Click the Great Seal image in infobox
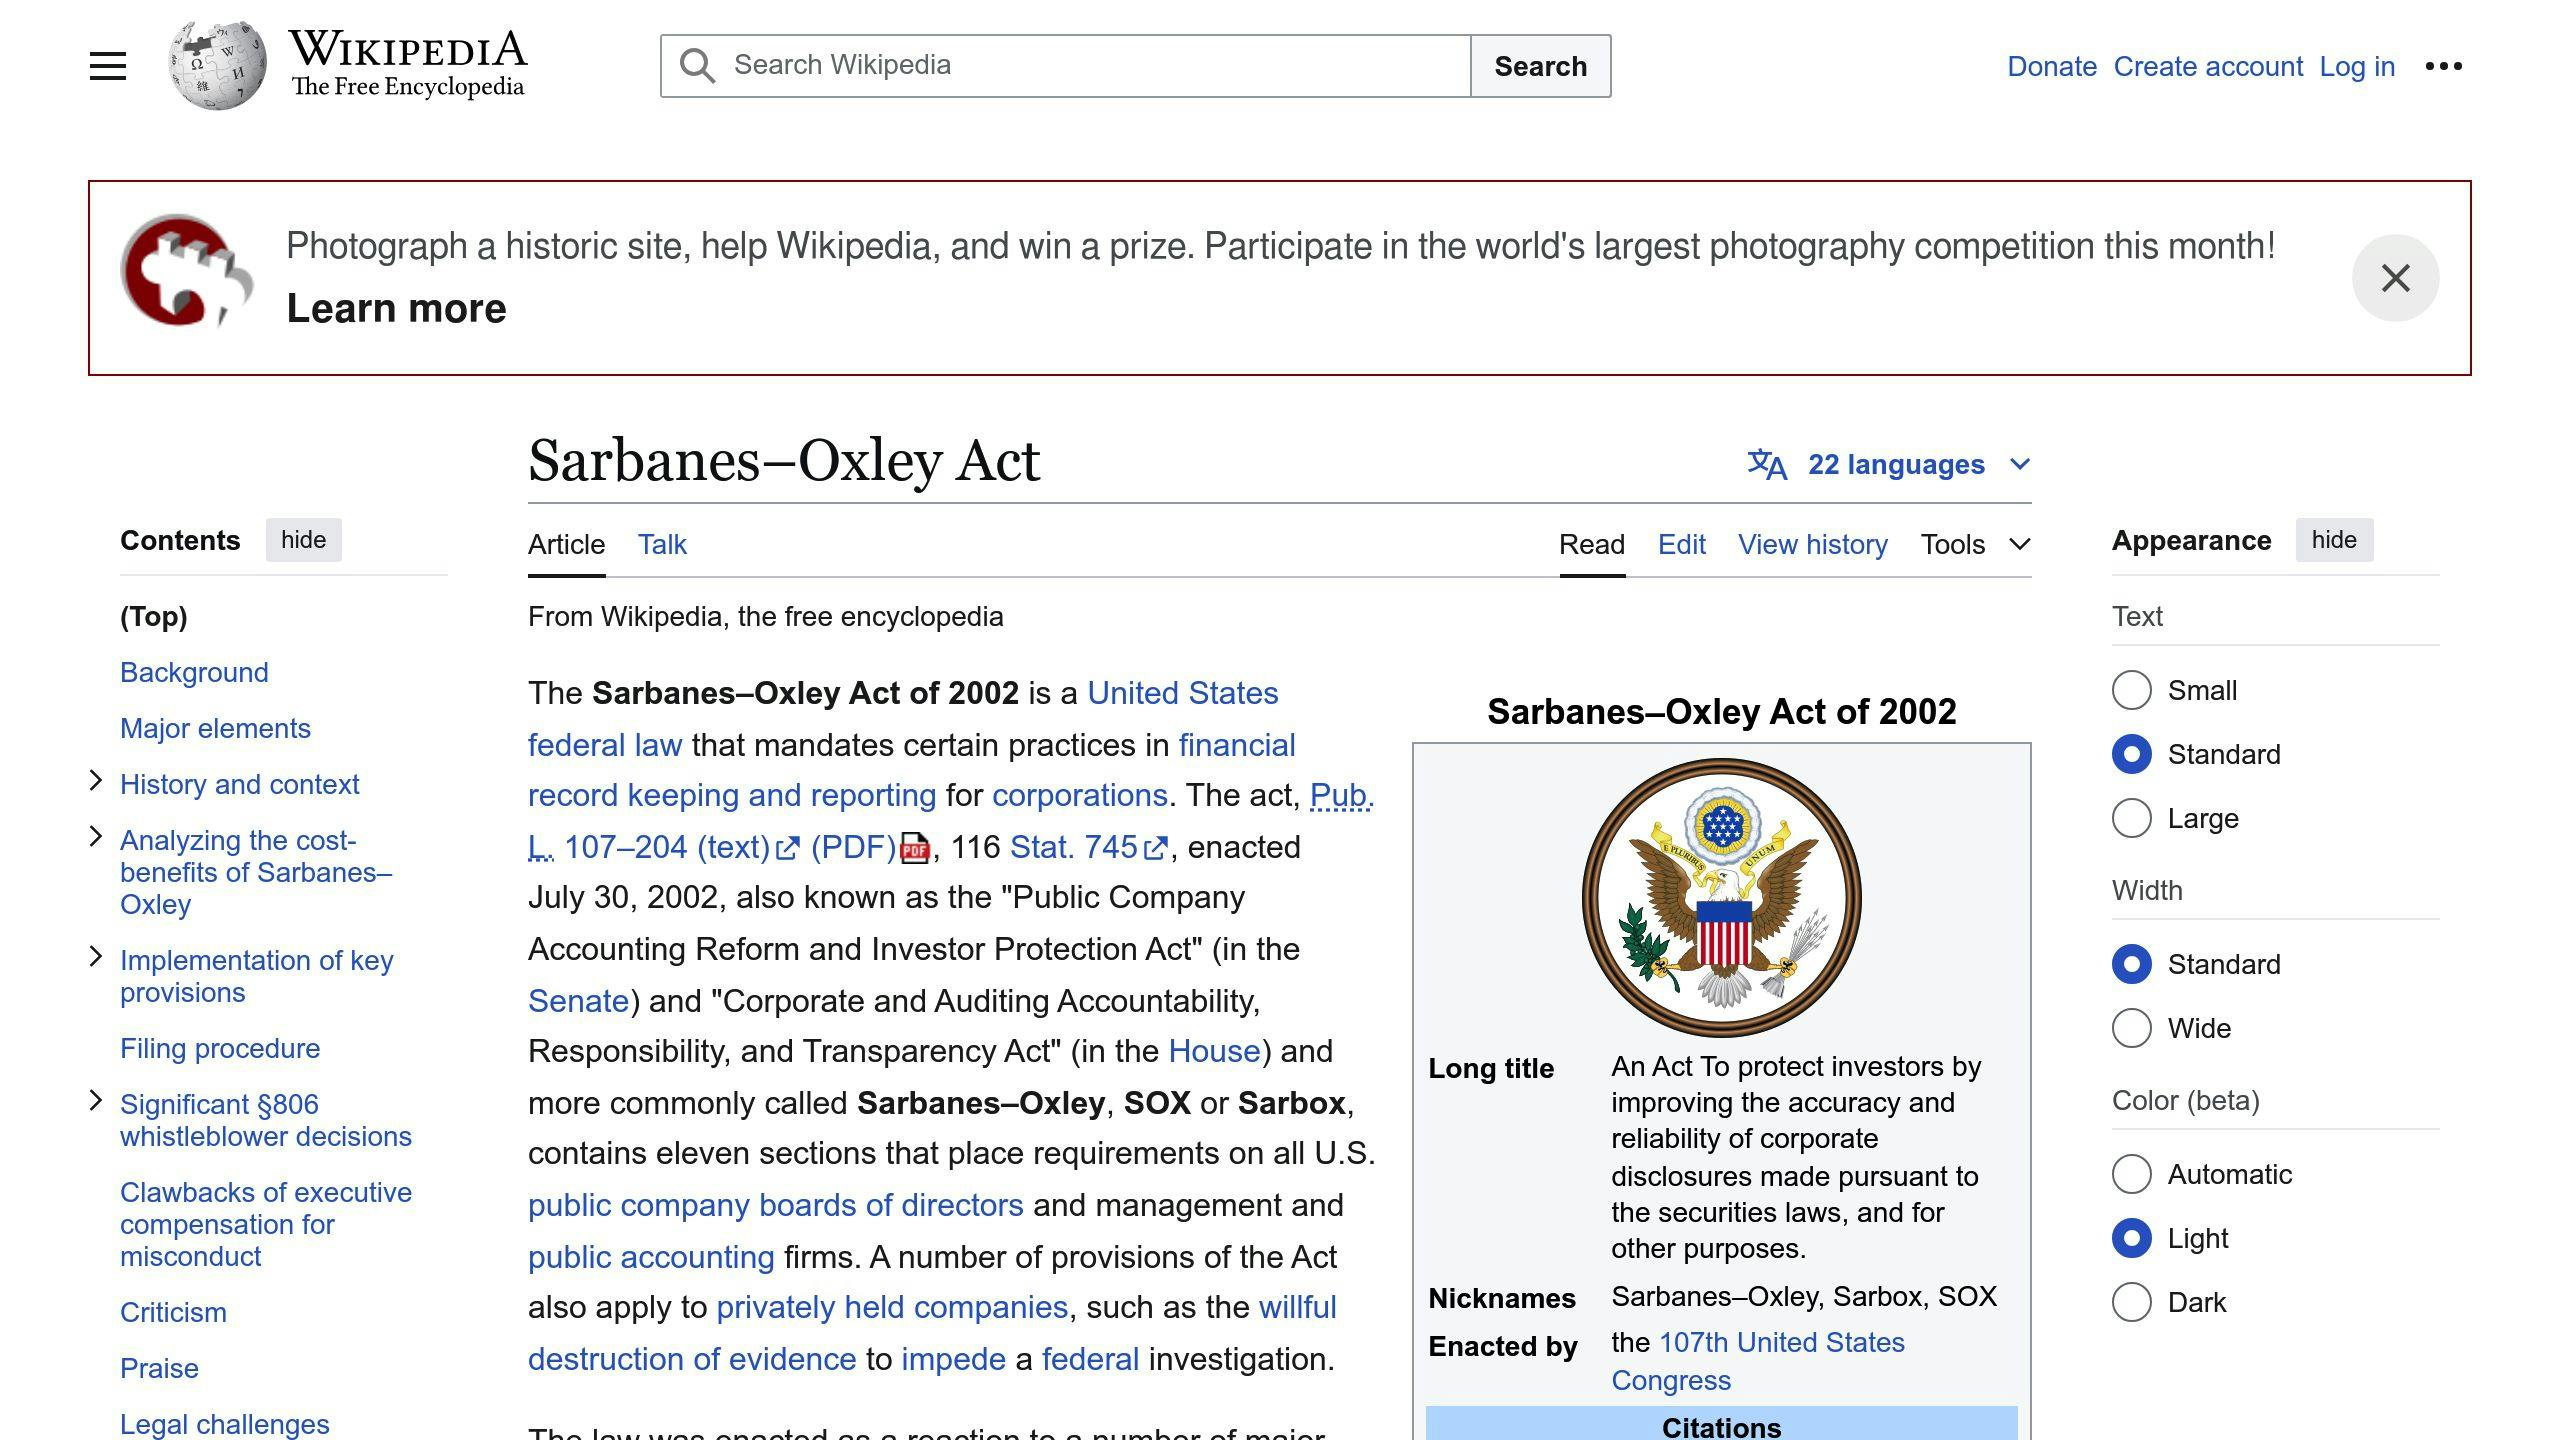This screenshot has width=2560, height=1440. pos(1721,897)
